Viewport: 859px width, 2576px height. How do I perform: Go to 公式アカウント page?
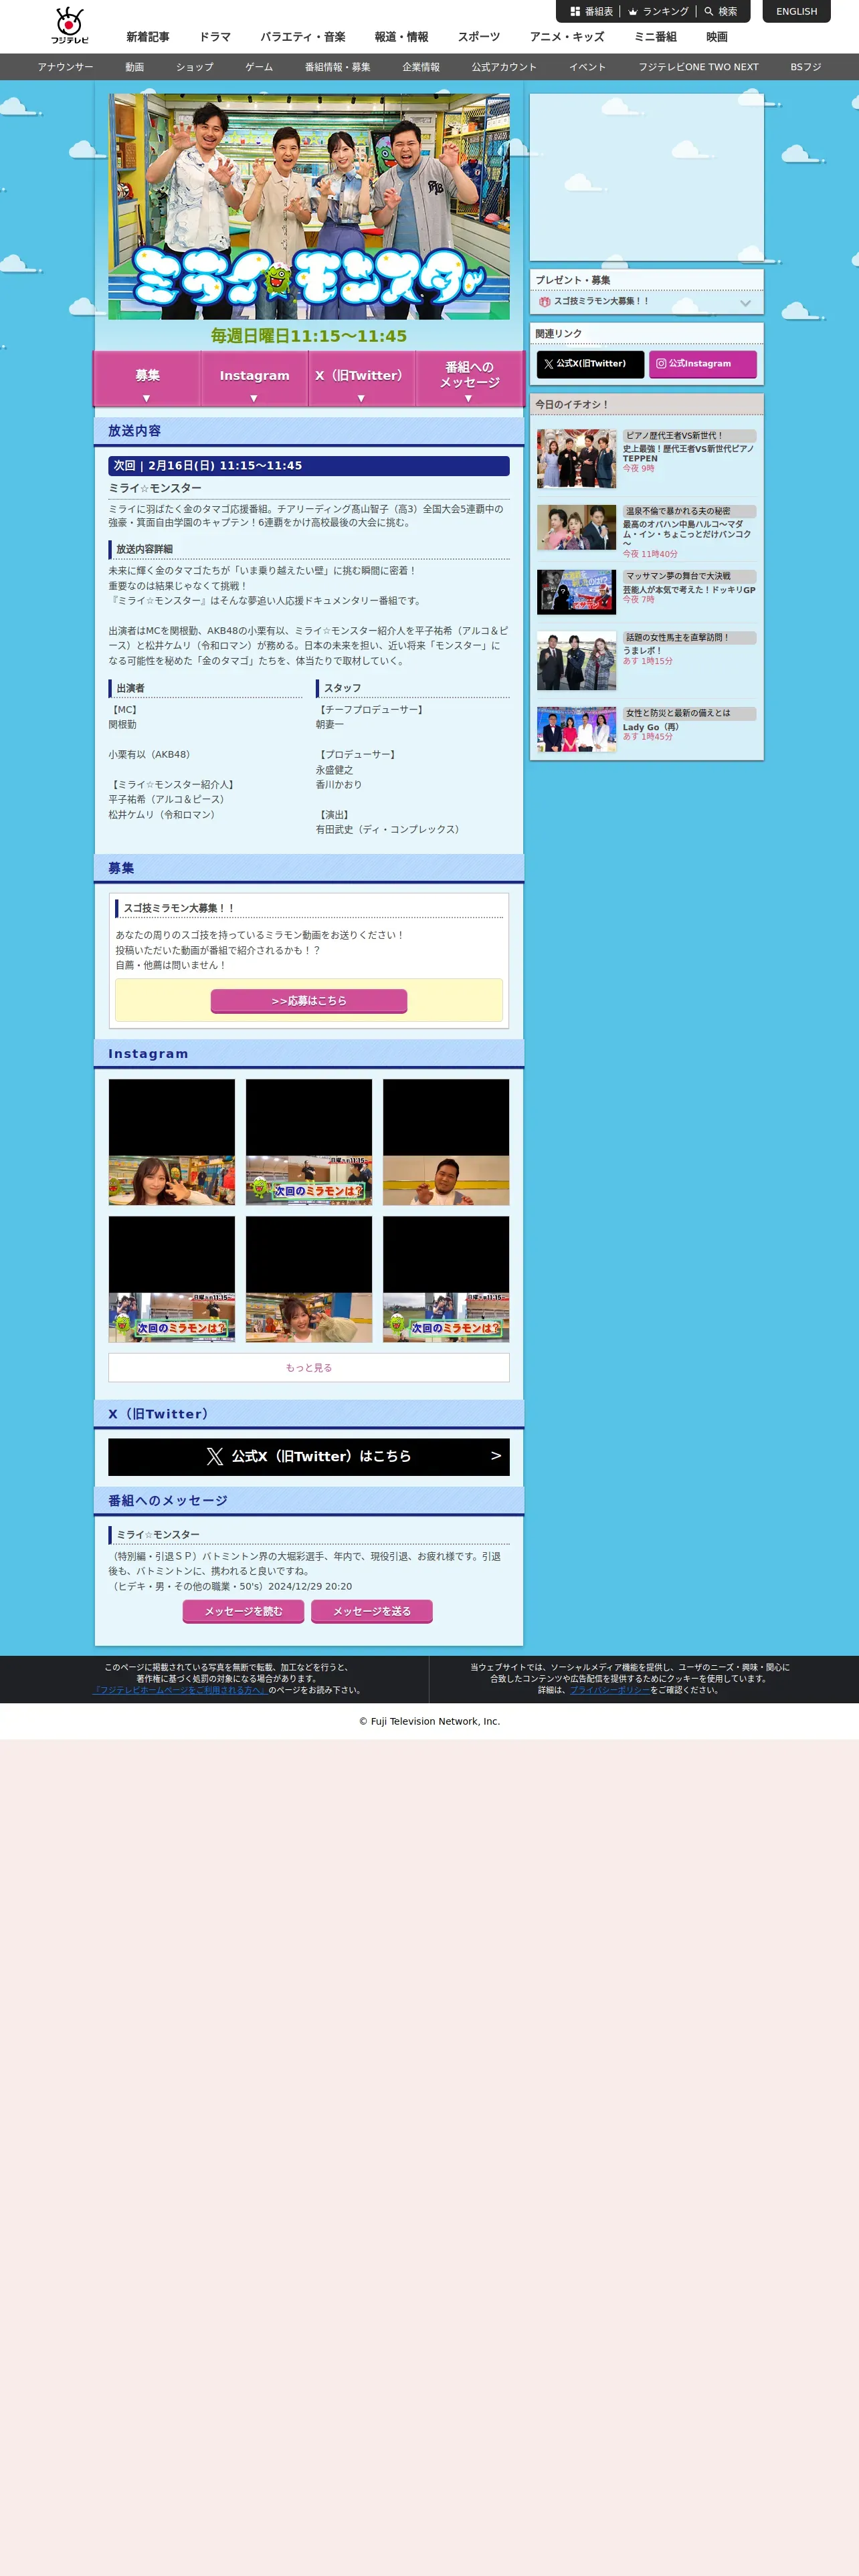click(504, 67)
